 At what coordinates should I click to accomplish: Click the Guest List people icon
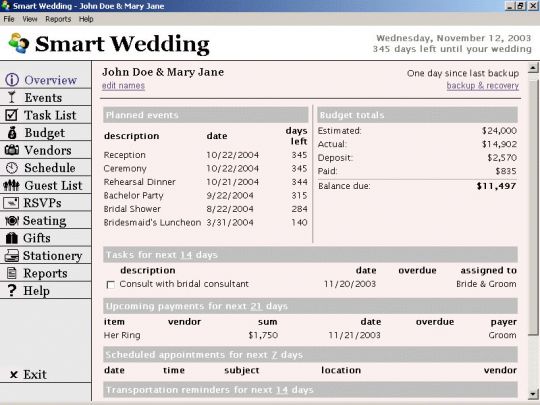[11, 185]
